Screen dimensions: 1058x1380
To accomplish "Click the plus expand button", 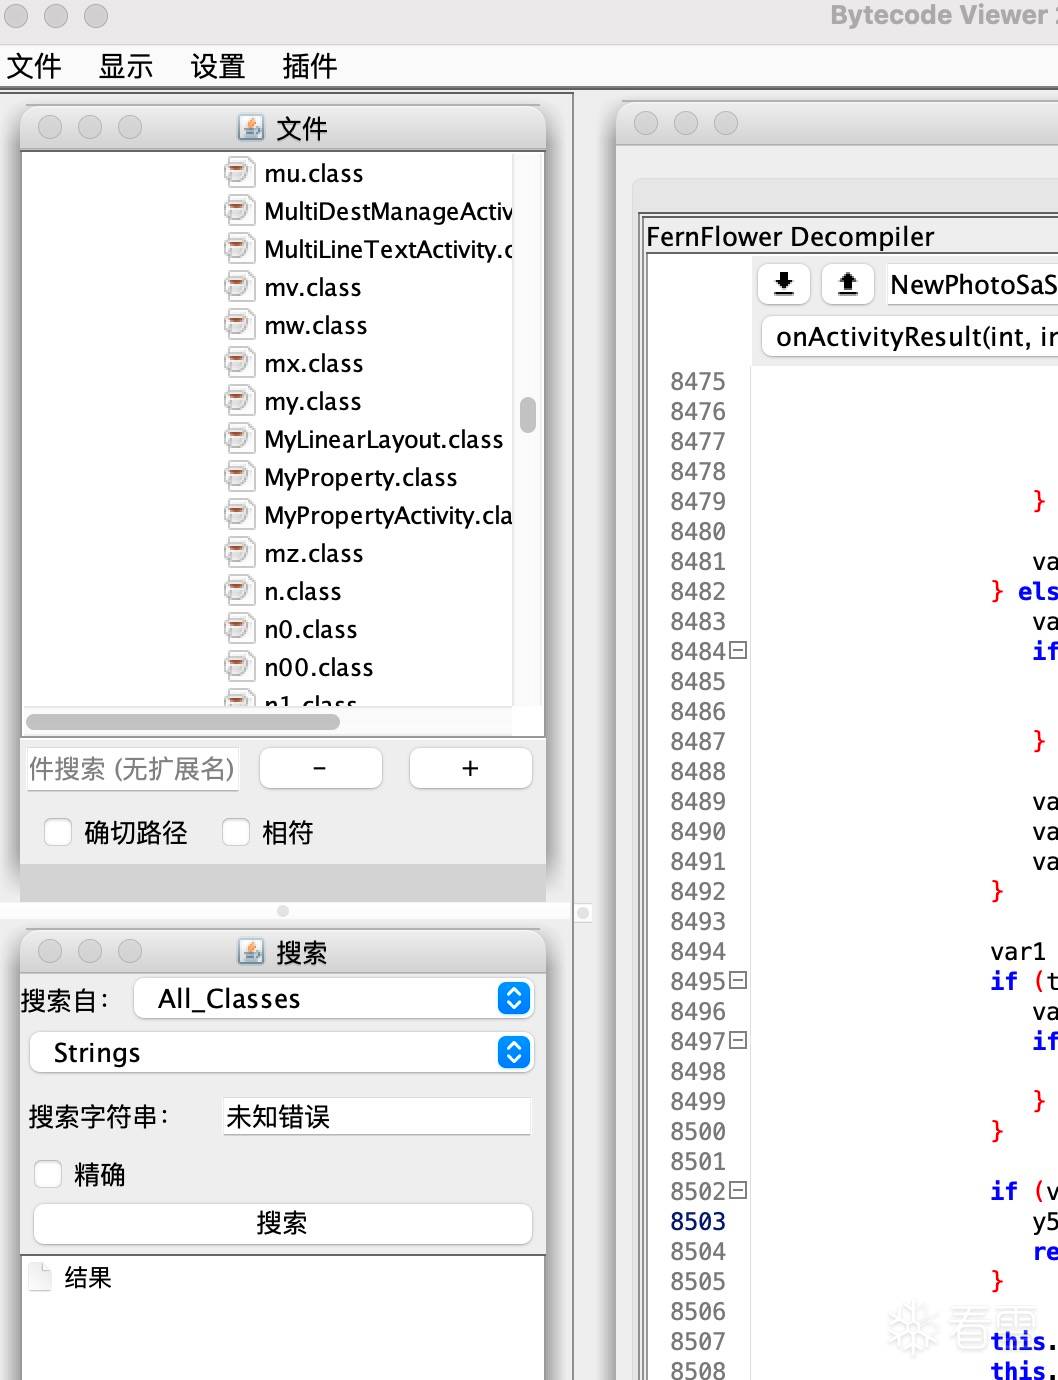I will pos(470,768).
